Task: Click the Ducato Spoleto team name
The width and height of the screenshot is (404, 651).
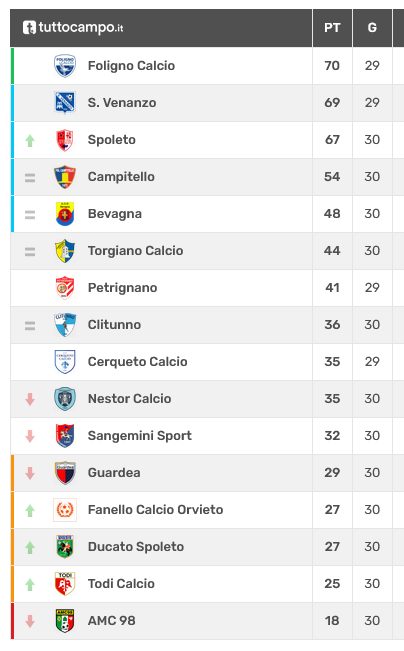Action: [136, 546]
